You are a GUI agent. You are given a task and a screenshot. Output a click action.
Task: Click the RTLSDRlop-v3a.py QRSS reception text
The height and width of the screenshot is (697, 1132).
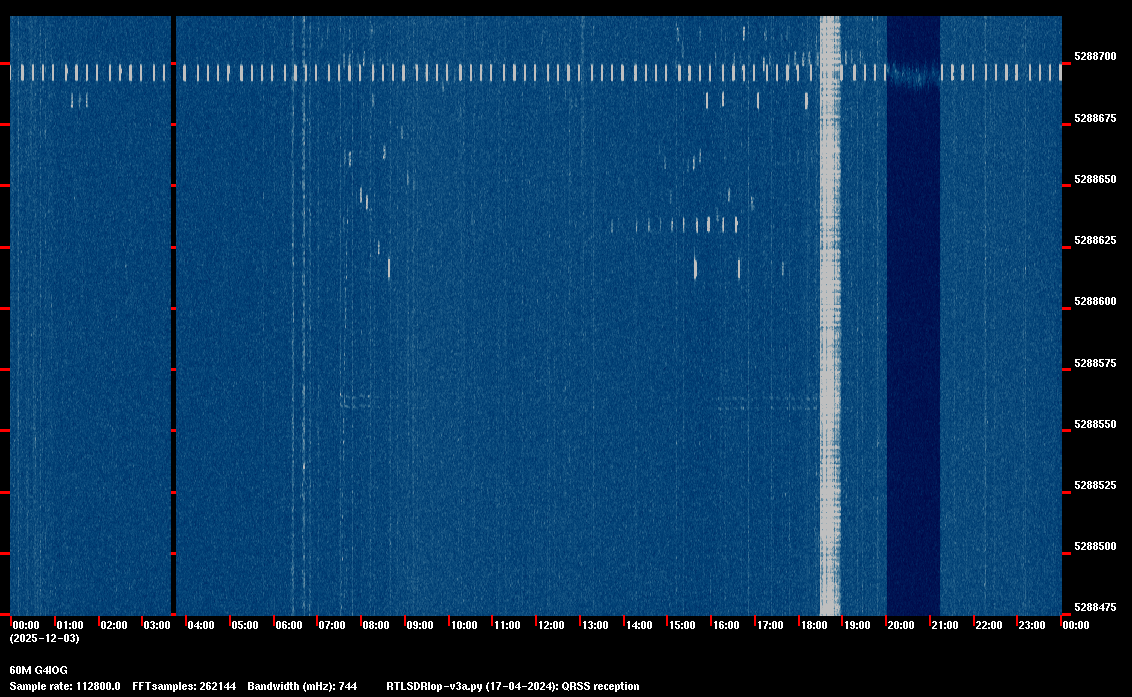[x=513, y=686]
